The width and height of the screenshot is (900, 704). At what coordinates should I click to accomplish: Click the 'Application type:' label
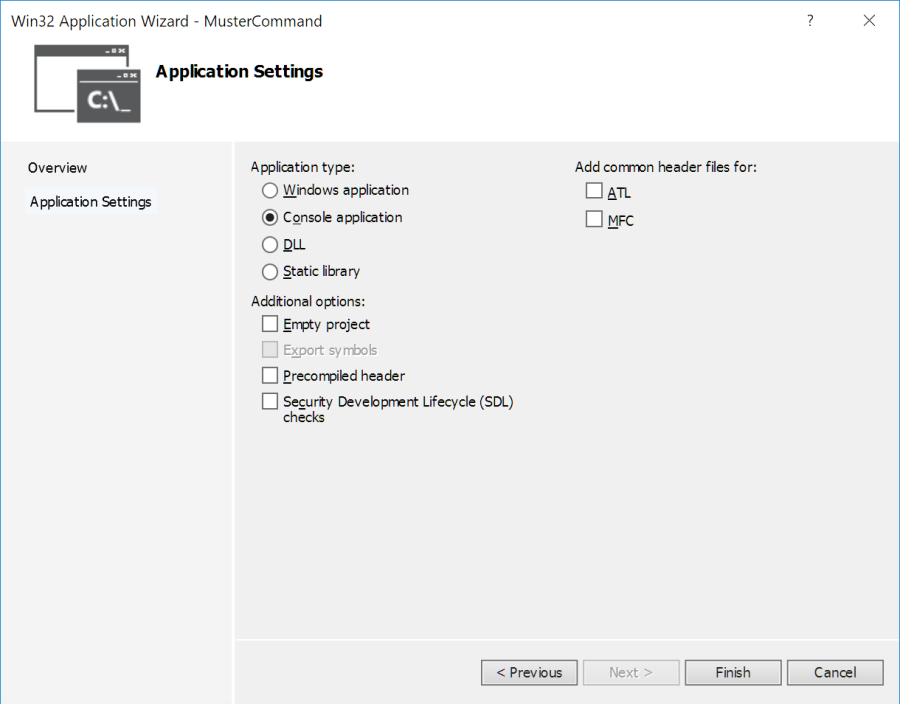coord(302,167)
